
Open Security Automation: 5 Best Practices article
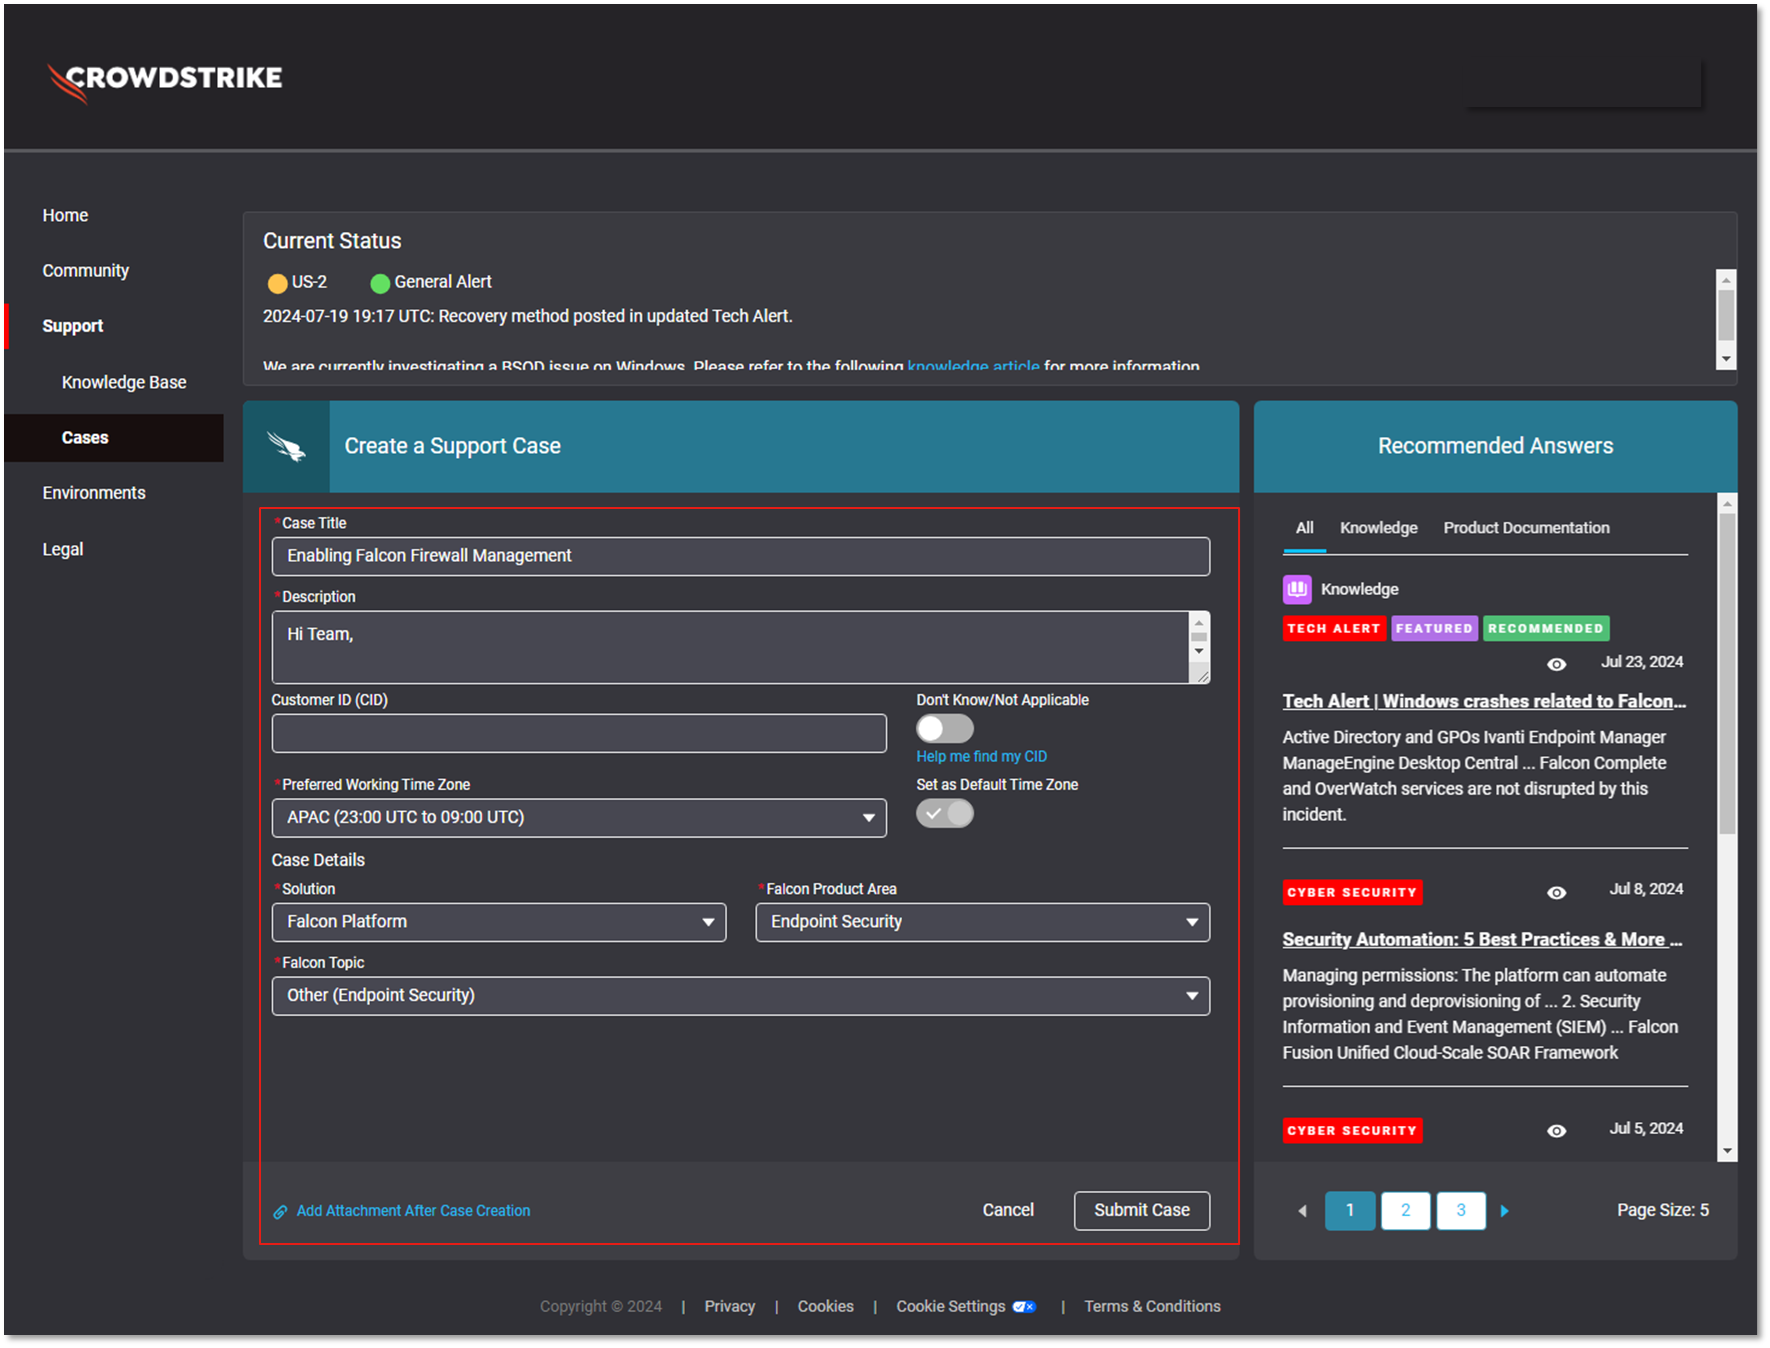point(1482,940)
